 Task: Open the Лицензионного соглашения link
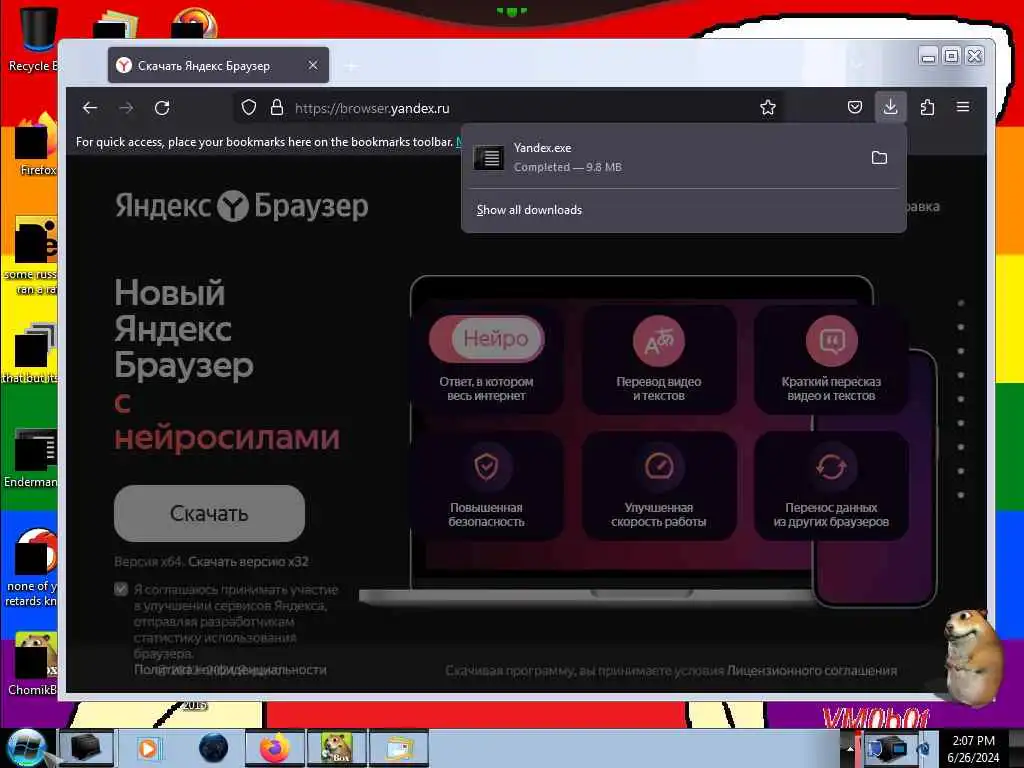point(812,671)
